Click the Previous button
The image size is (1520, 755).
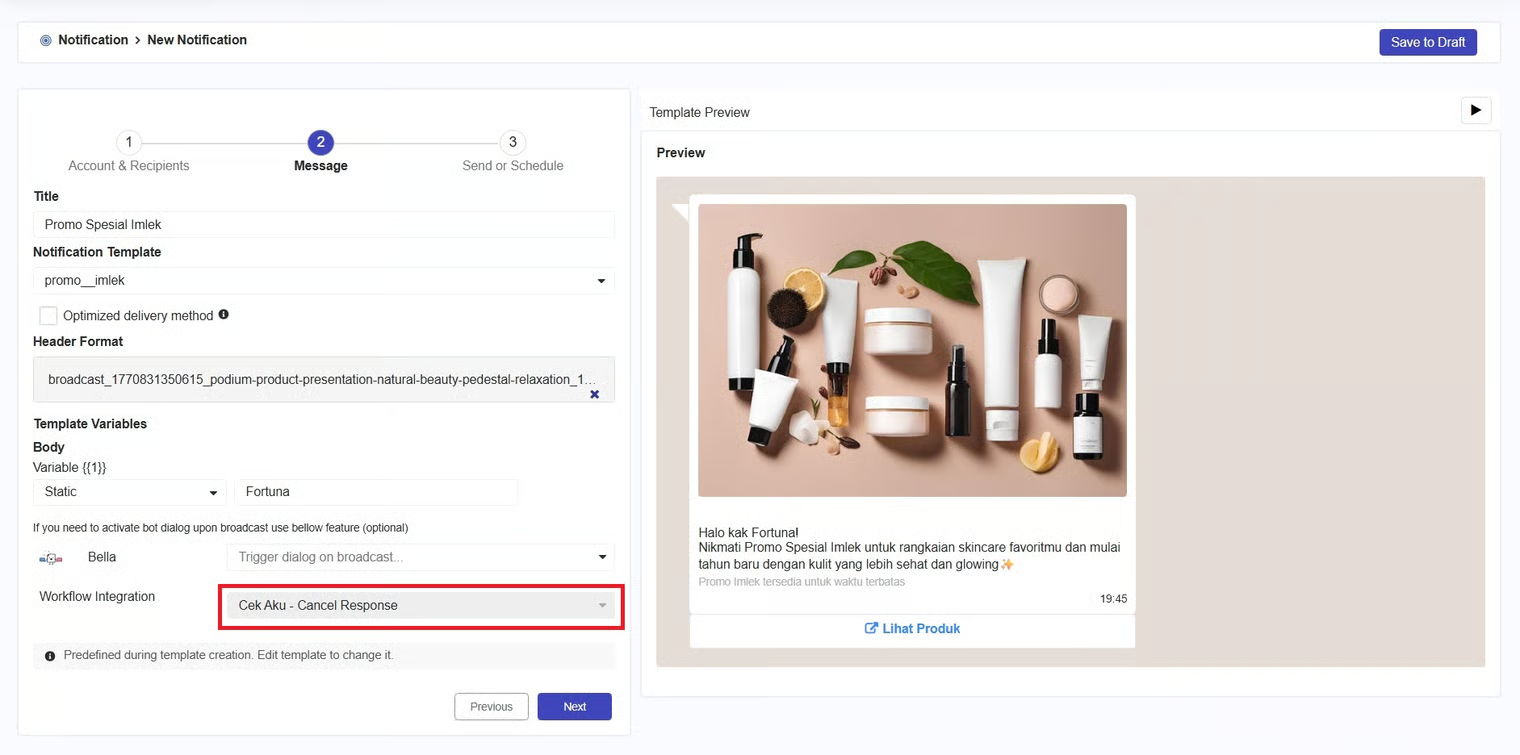[x=491, y=706]
